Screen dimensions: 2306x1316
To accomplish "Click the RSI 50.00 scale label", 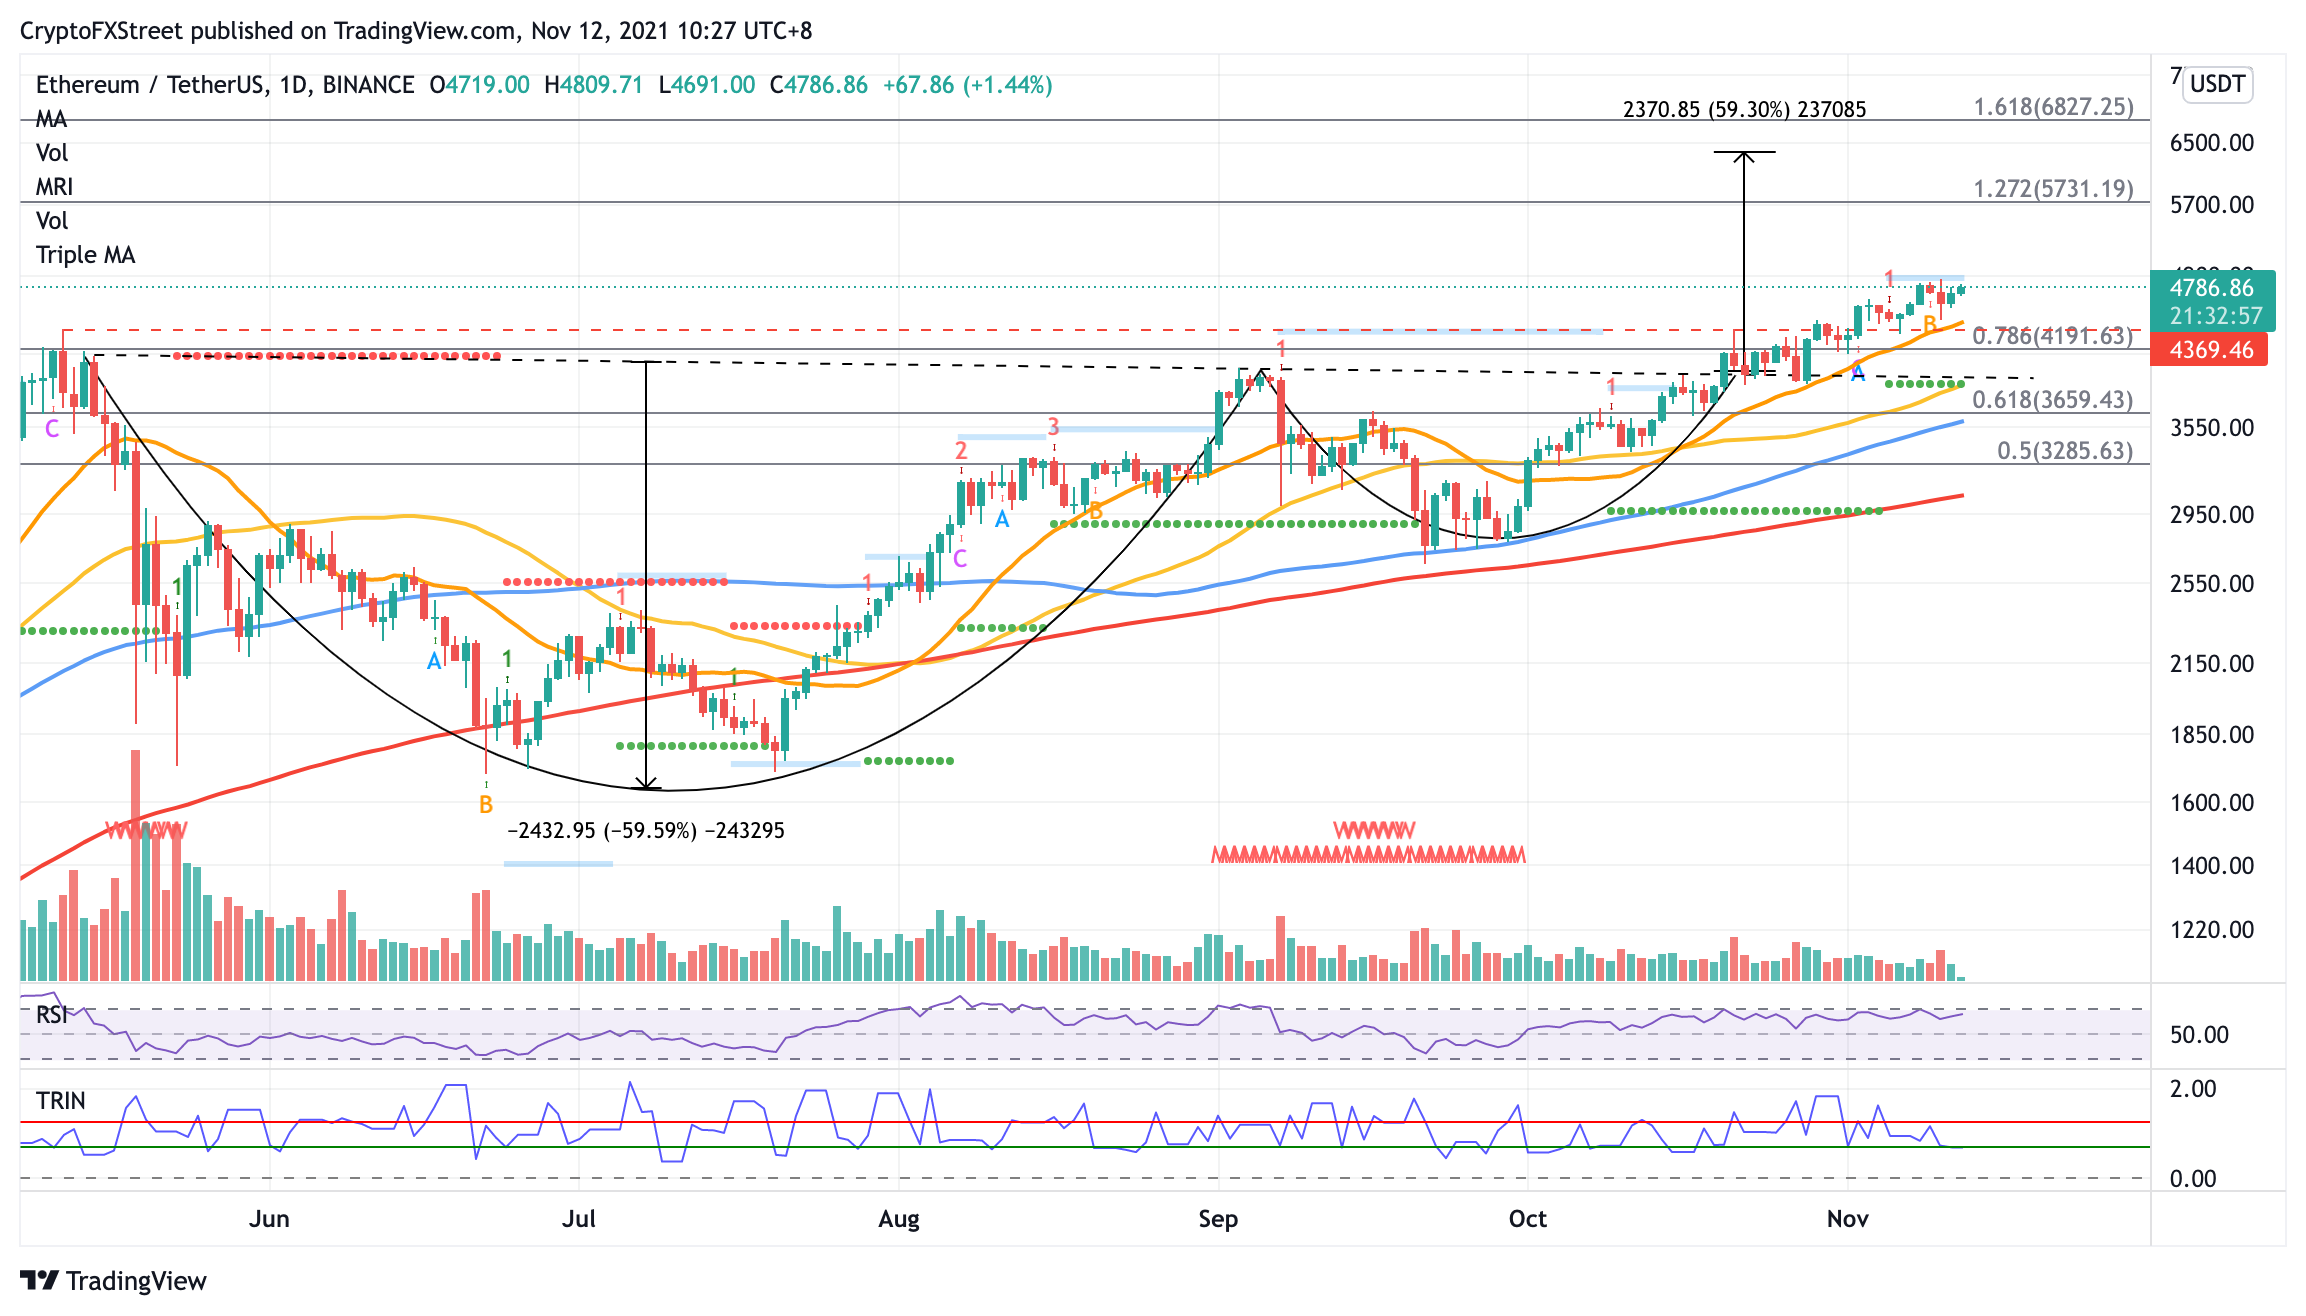I will tap(2199, 1035).
